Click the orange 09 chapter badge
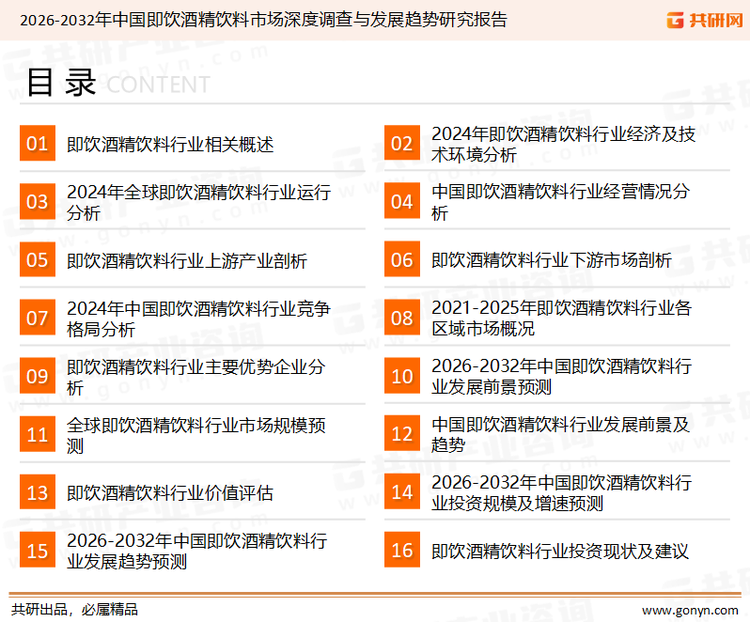The width and height of the screenshot is (750, 622). click(x=37, y=376)
